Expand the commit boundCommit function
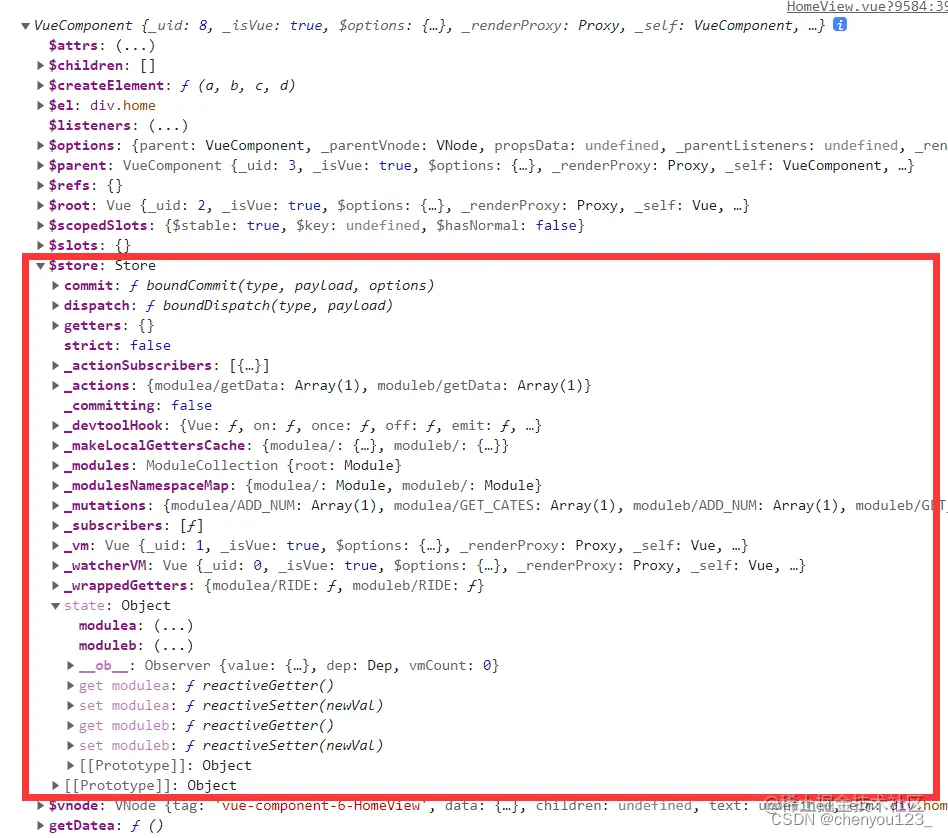Image resolution: width=948 pixels, height=838 pixels. coord(56,285)
